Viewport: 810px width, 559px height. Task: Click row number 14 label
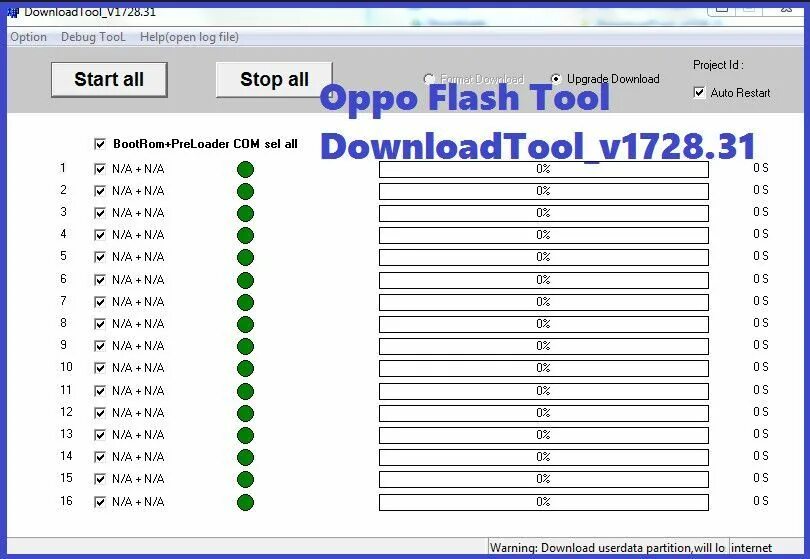pyautogui.click(x=66, y=456)
